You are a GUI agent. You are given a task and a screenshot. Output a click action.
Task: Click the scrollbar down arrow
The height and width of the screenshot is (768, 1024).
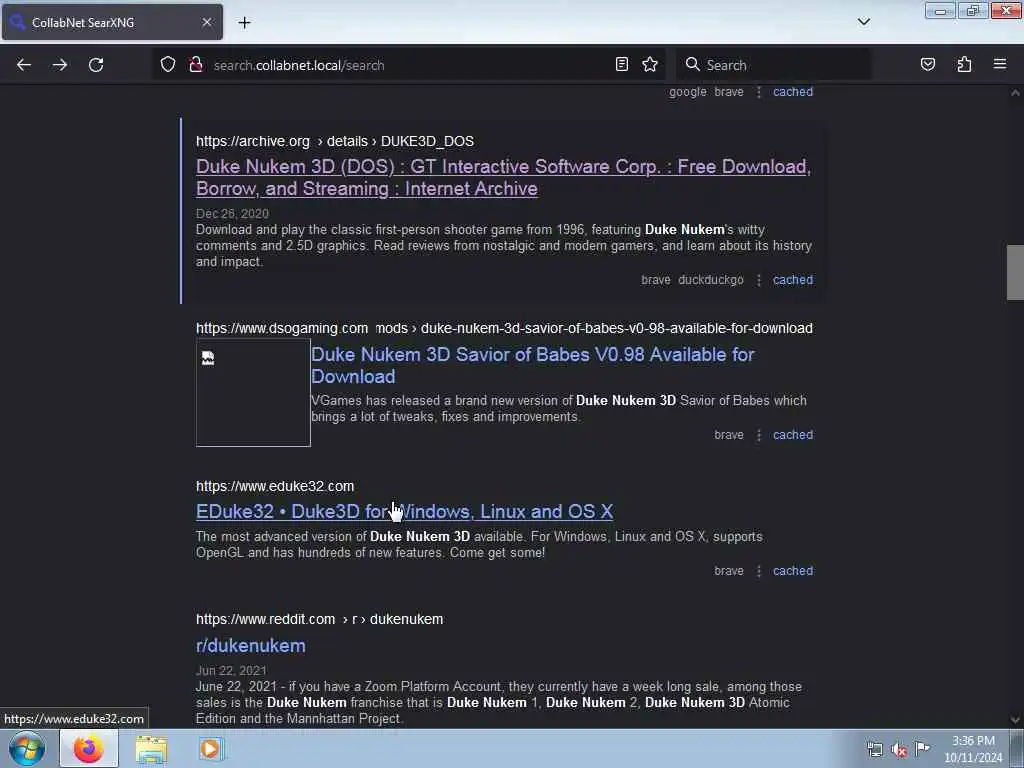1015,720
